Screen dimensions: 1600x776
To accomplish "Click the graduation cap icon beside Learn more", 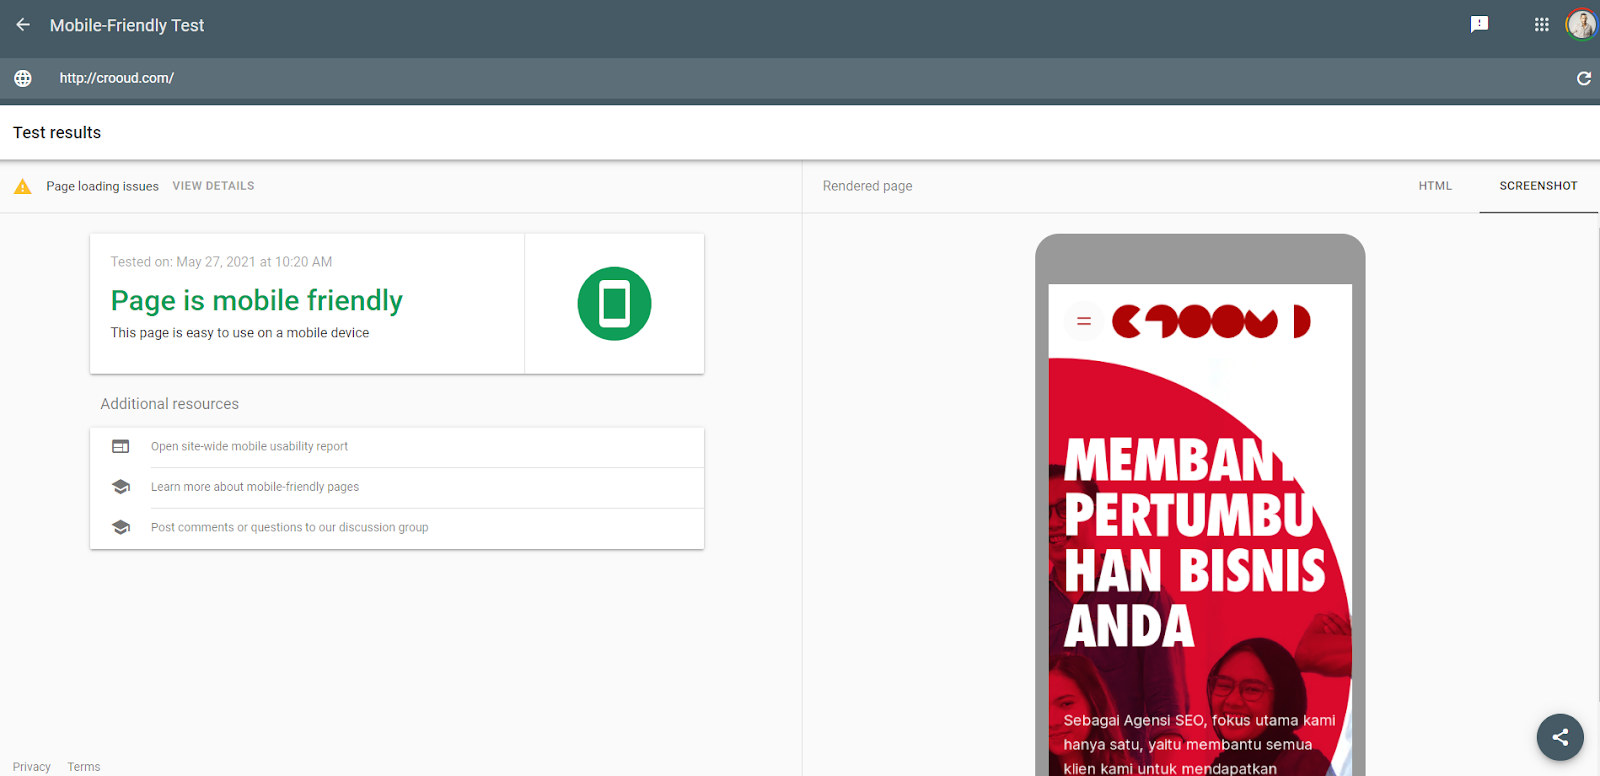I will (x=121, y=487).
